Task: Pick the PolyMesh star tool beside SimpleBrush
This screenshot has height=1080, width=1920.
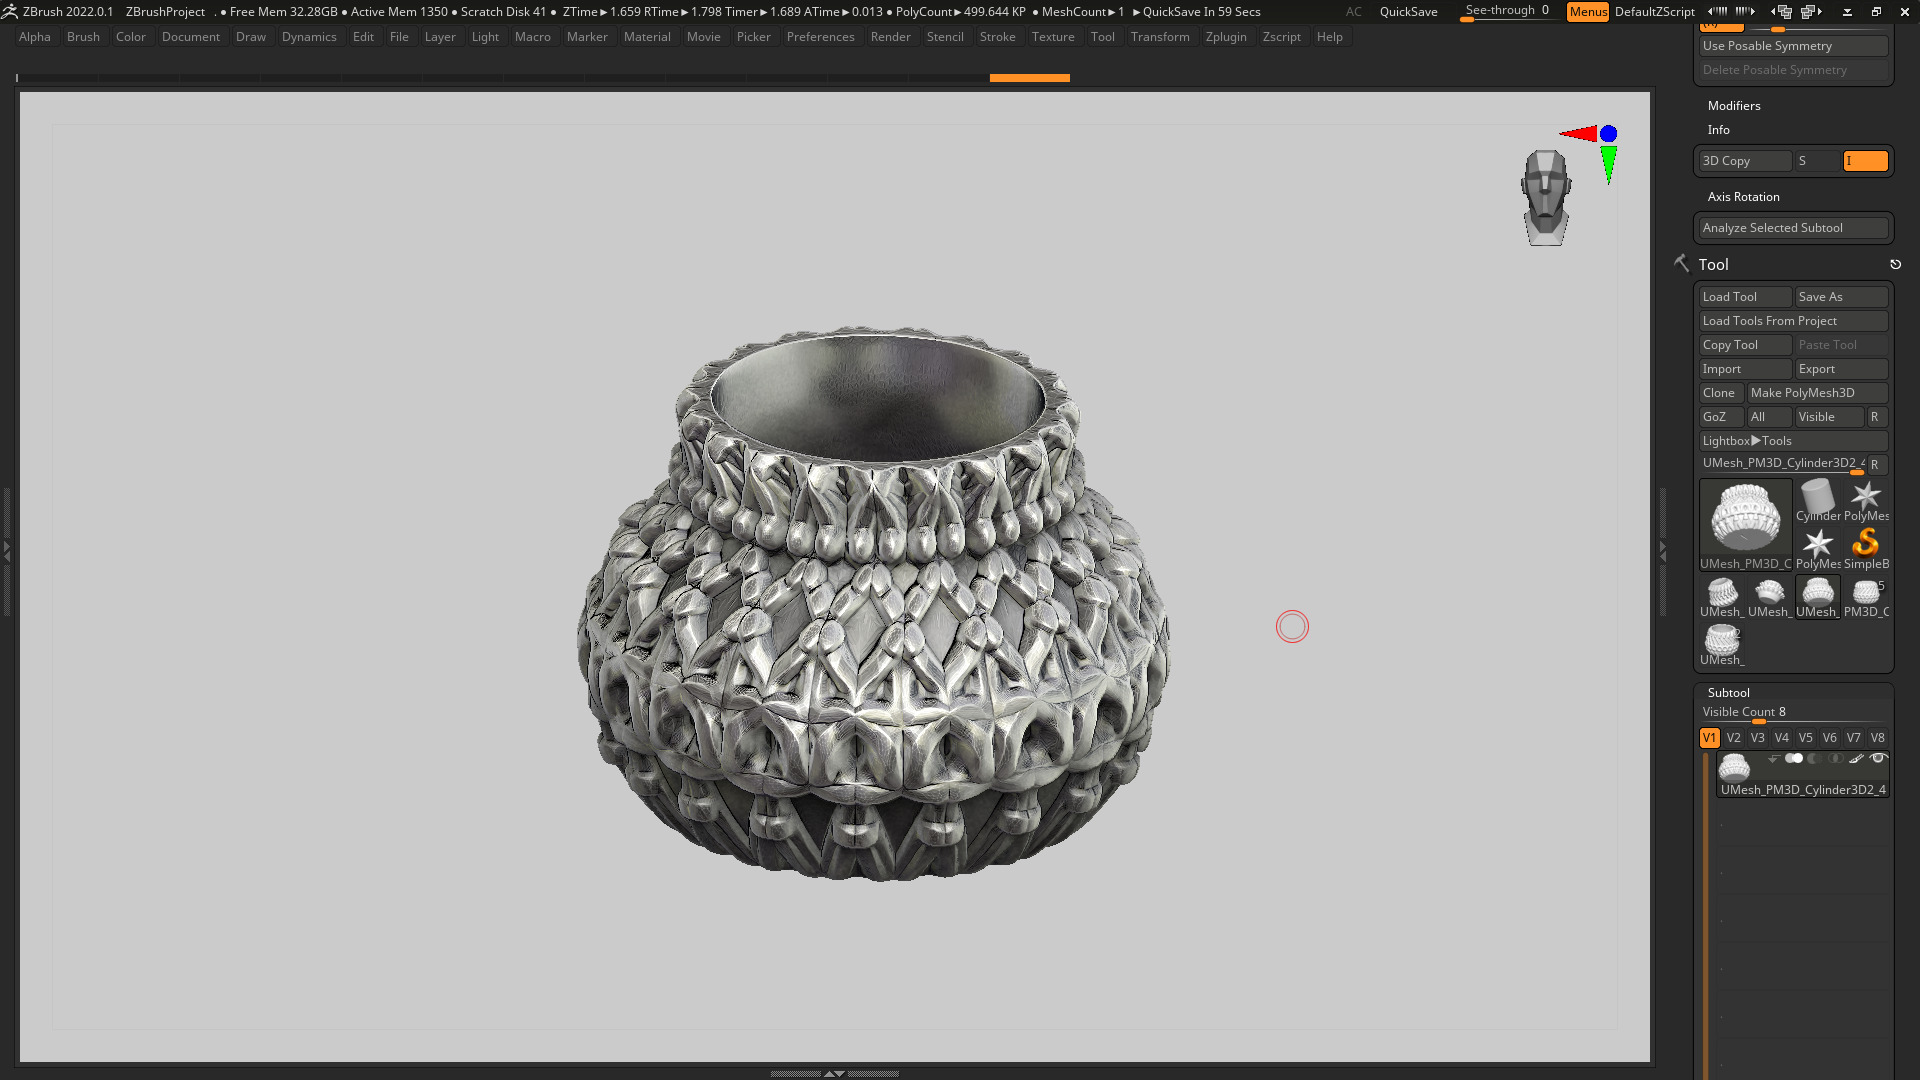Action: tap(1818, 549)
